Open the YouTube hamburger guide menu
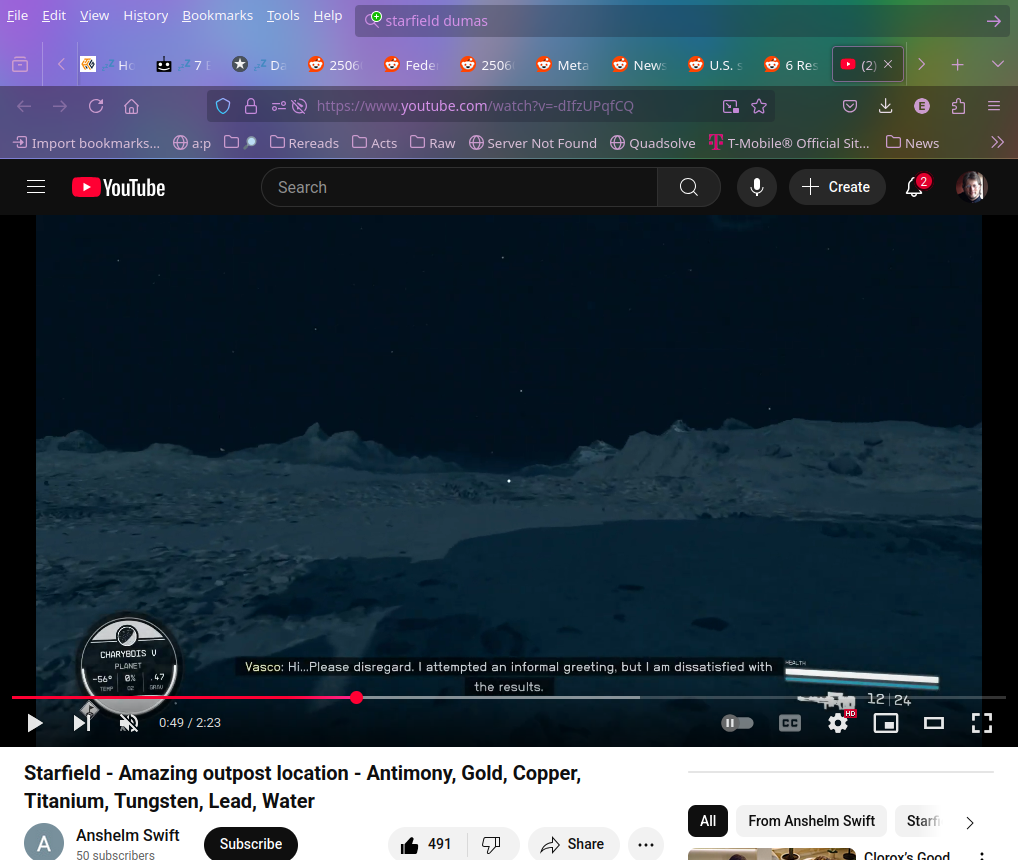This screenshot has height=860, width=1018. [x=36, y=187]
